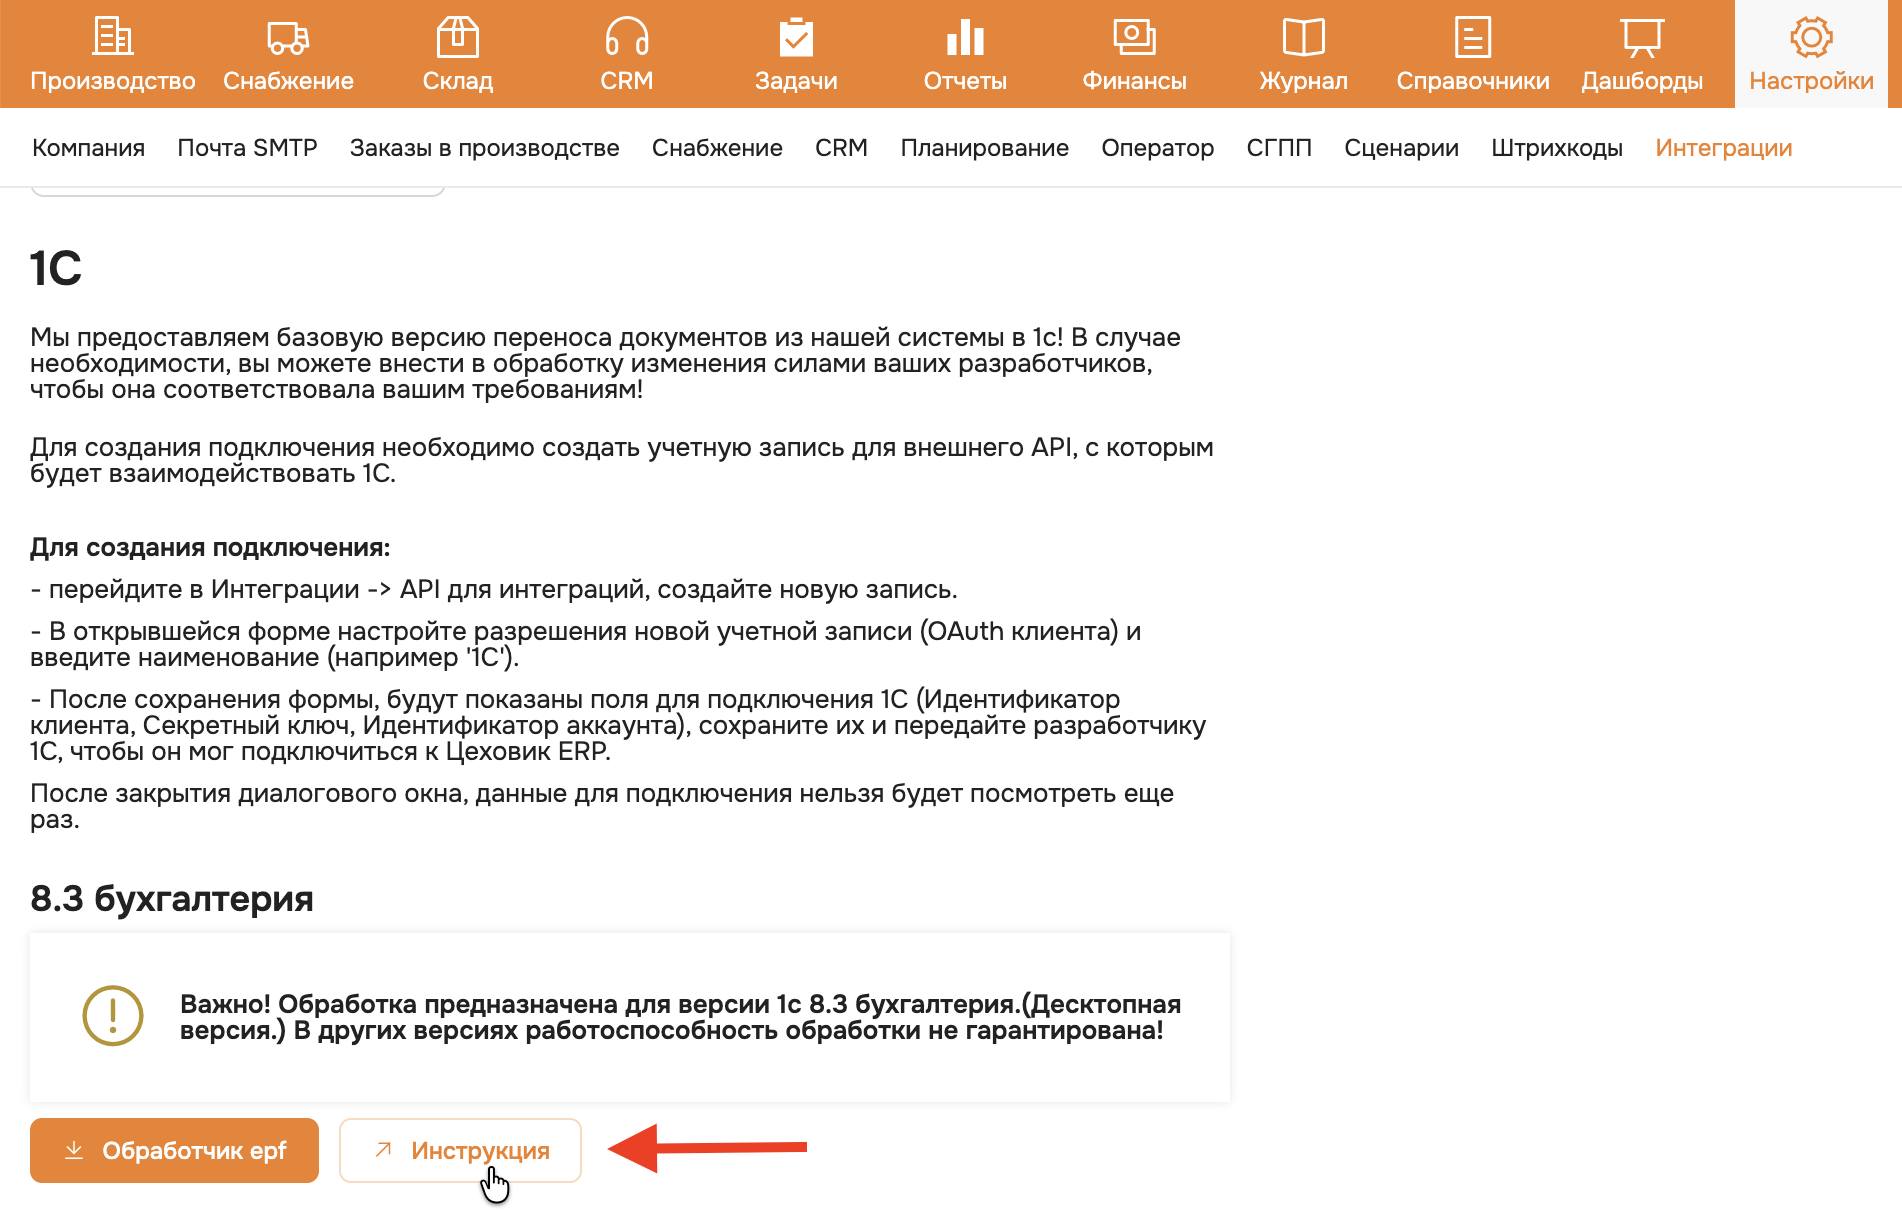This screenshot has width=1902, height=1210.
Task: Switch to the Компания settings tab
Action: [x=88, y=148]
